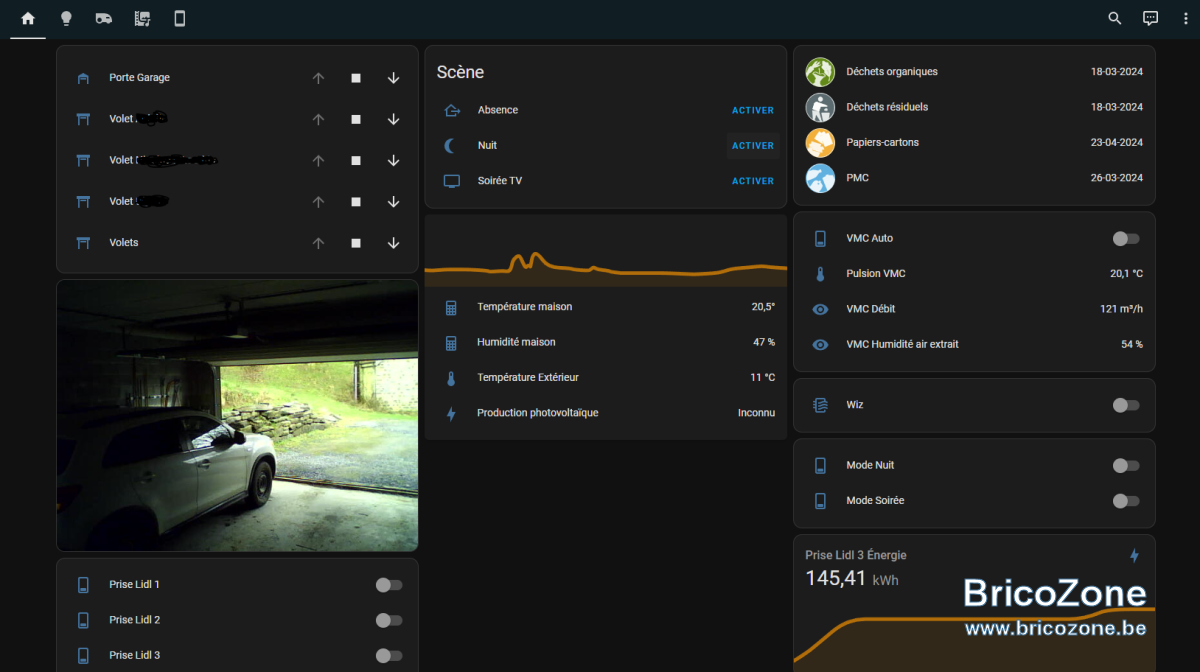The image size is (1200, 672).
Task: Open the mobile phone tab
Action: tap(180, 18)
